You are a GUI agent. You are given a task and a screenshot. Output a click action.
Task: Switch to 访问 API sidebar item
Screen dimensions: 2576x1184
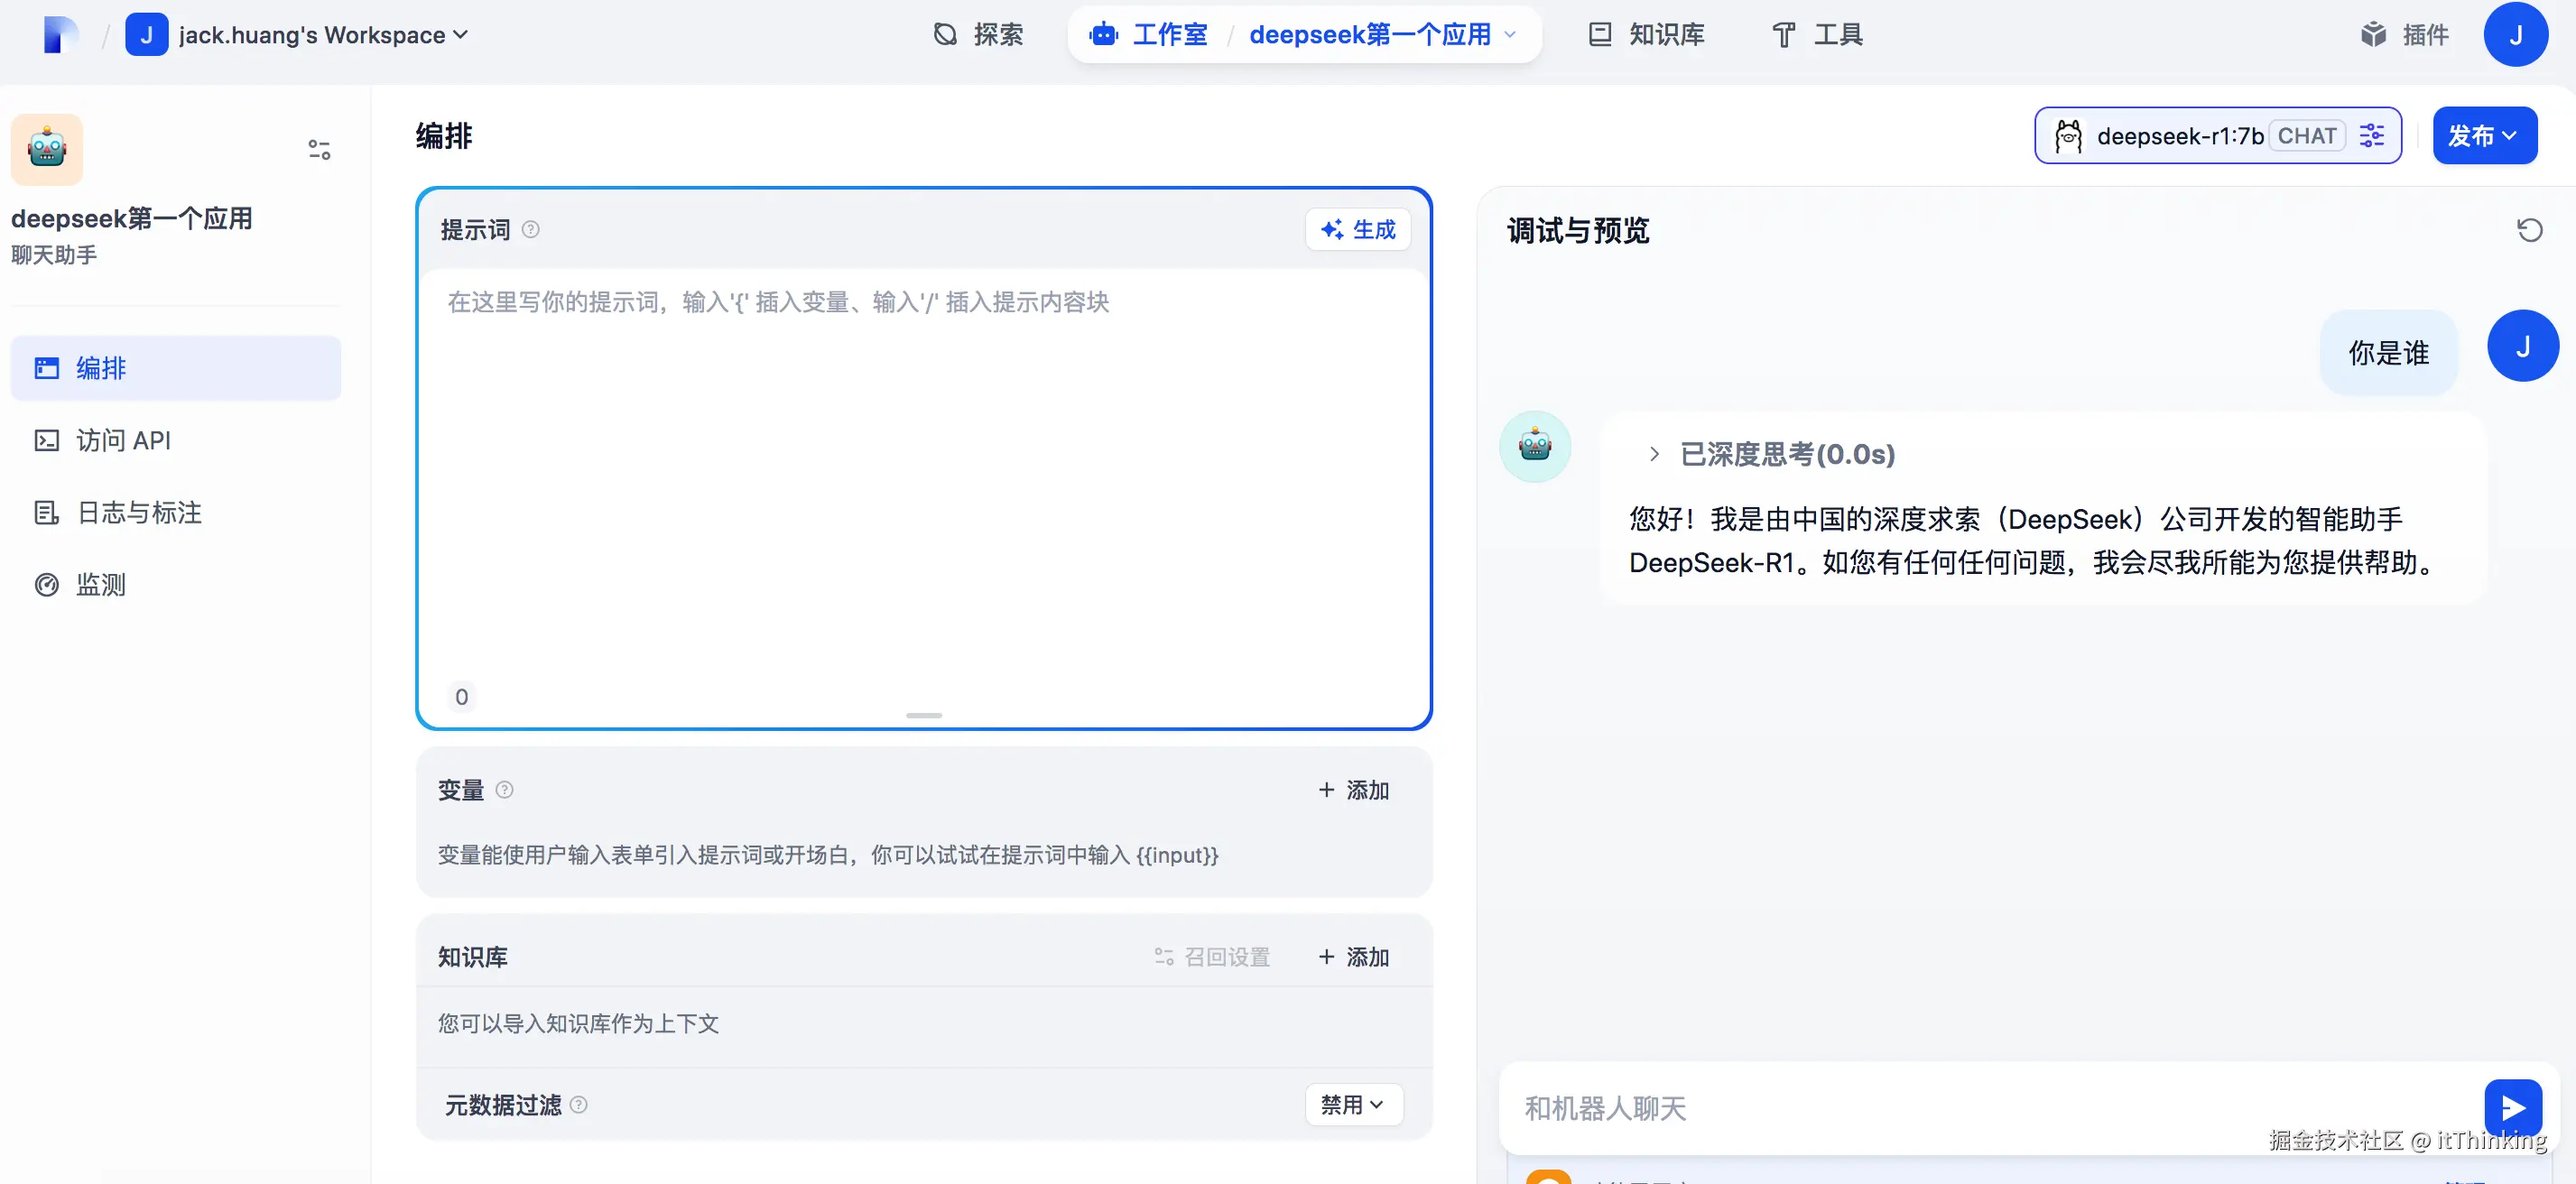(x=123, y=441)
